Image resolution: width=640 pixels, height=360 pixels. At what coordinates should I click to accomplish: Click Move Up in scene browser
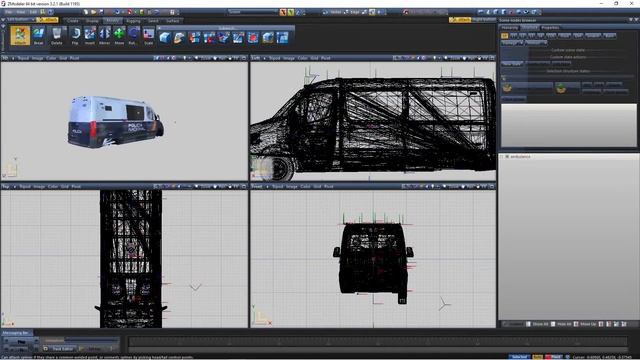(585, 324)
